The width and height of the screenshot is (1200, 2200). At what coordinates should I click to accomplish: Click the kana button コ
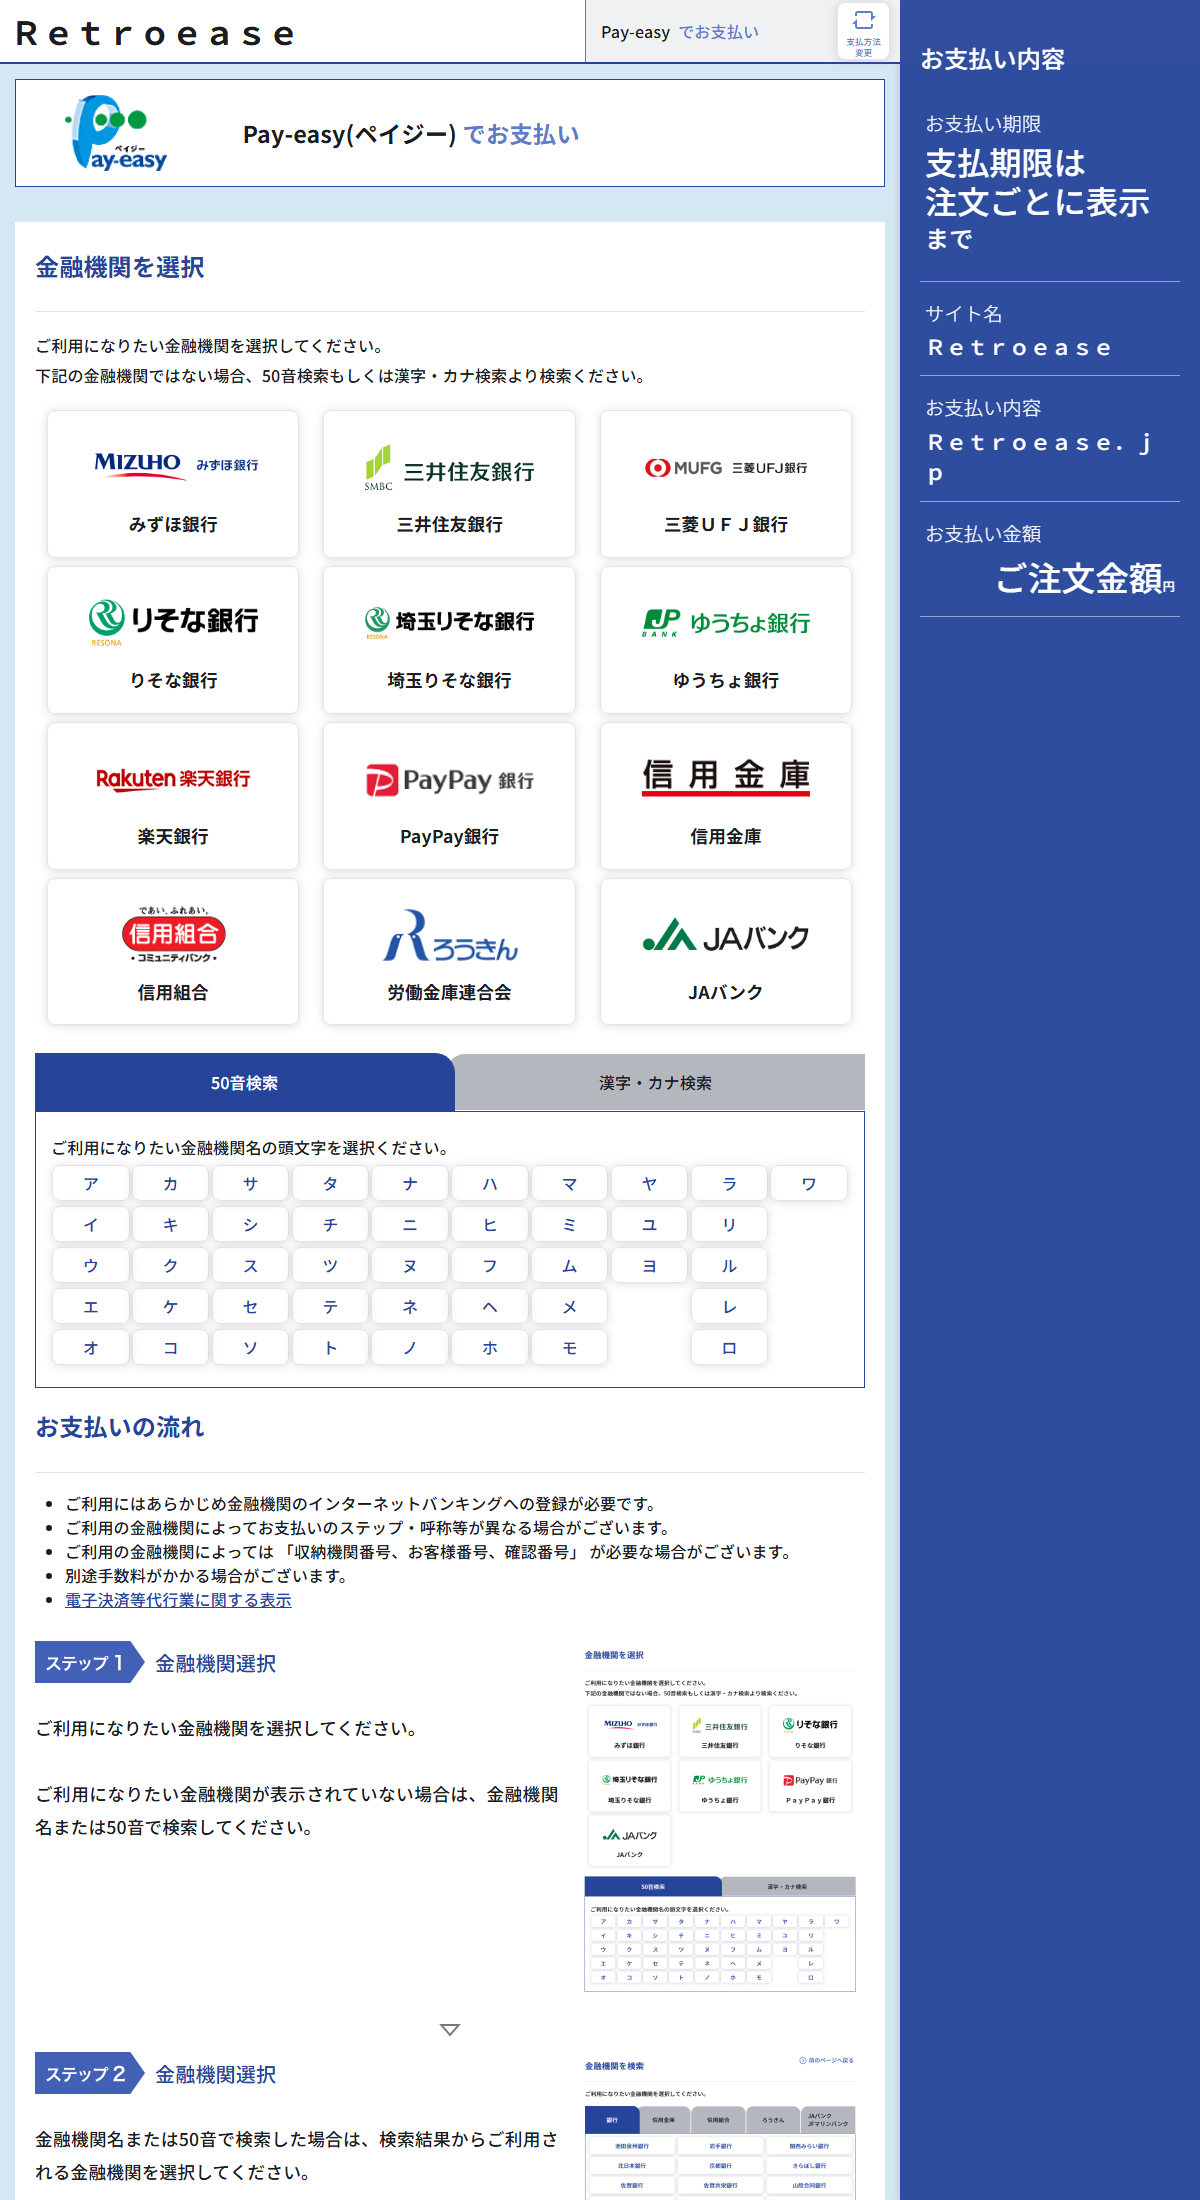pyautogui.click(x=171, y=1347)
